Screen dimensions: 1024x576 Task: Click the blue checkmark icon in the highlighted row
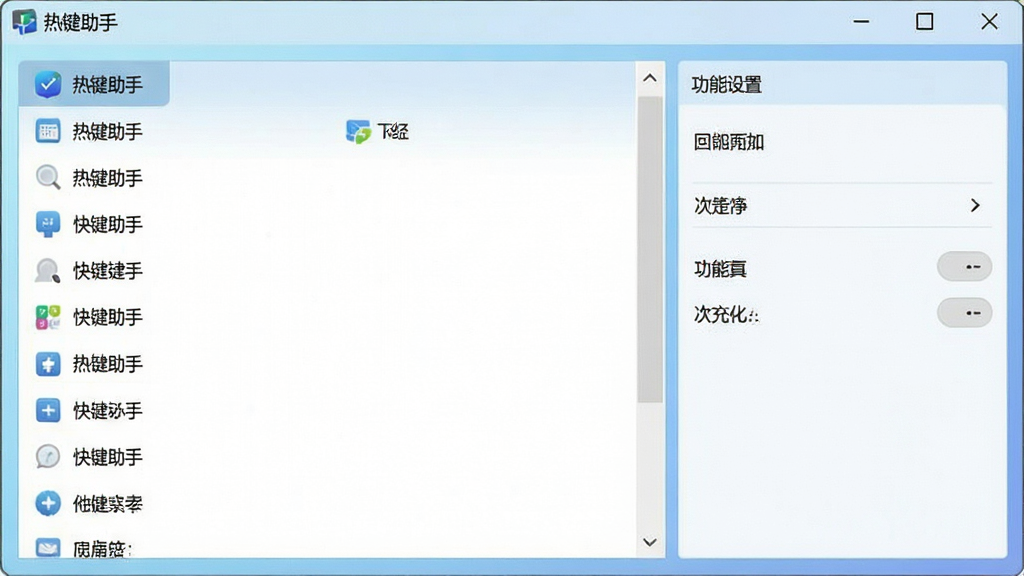[x=48, y=84]
